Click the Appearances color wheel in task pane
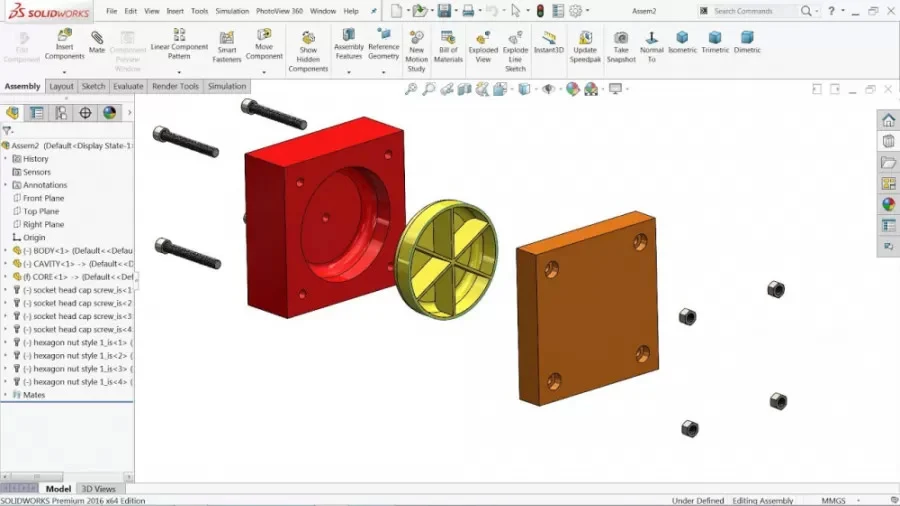 point(889,204)
